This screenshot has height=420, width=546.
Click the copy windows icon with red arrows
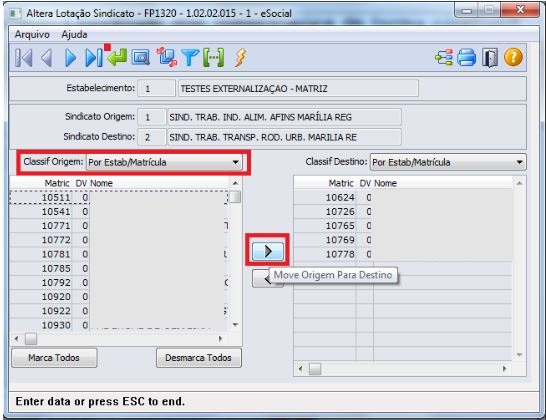(x=167, y=57)
